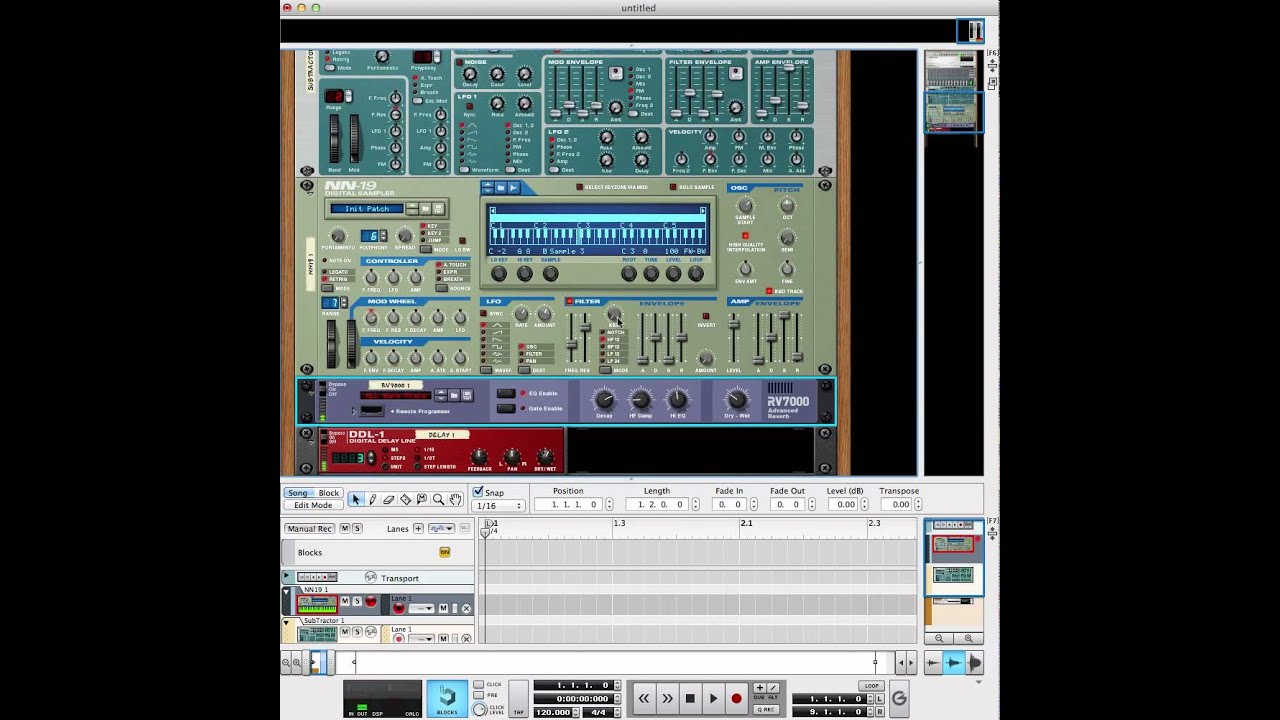The height and width of the screenshot is (720, 1280).
Task: Select the Magnify tool
Action: (438, 499)
